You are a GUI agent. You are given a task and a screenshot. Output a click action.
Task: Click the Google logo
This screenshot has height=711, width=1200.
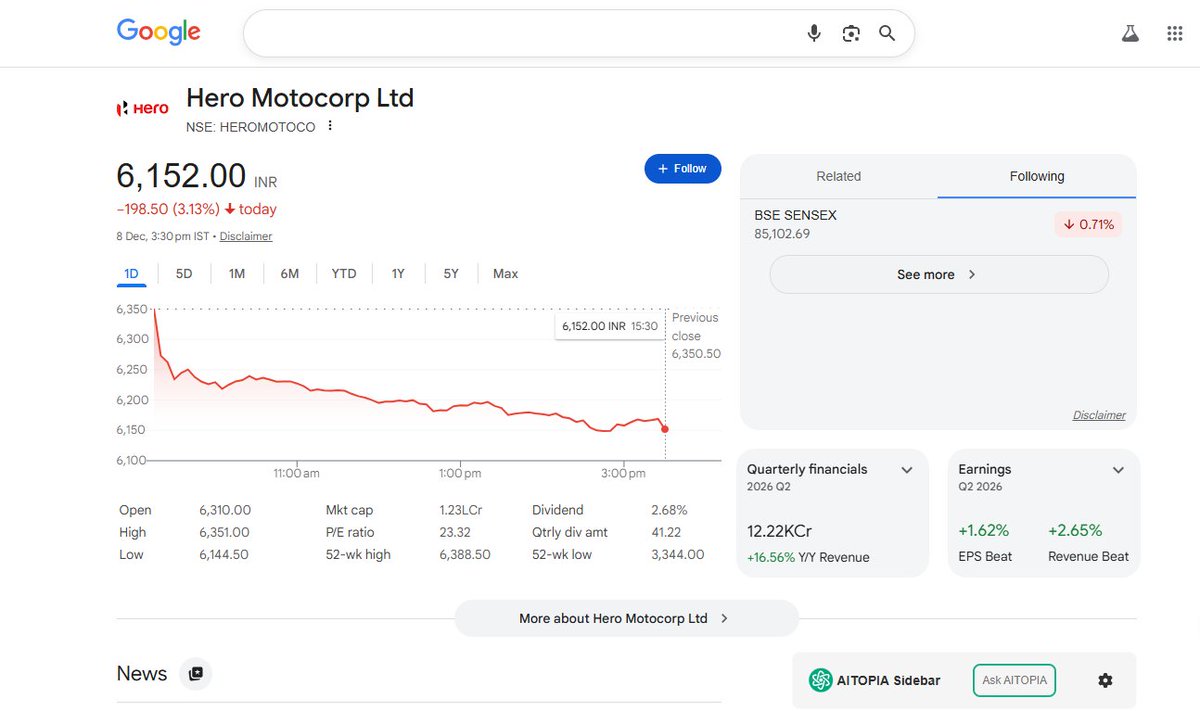pyautogui.click(x=158, y=32)
